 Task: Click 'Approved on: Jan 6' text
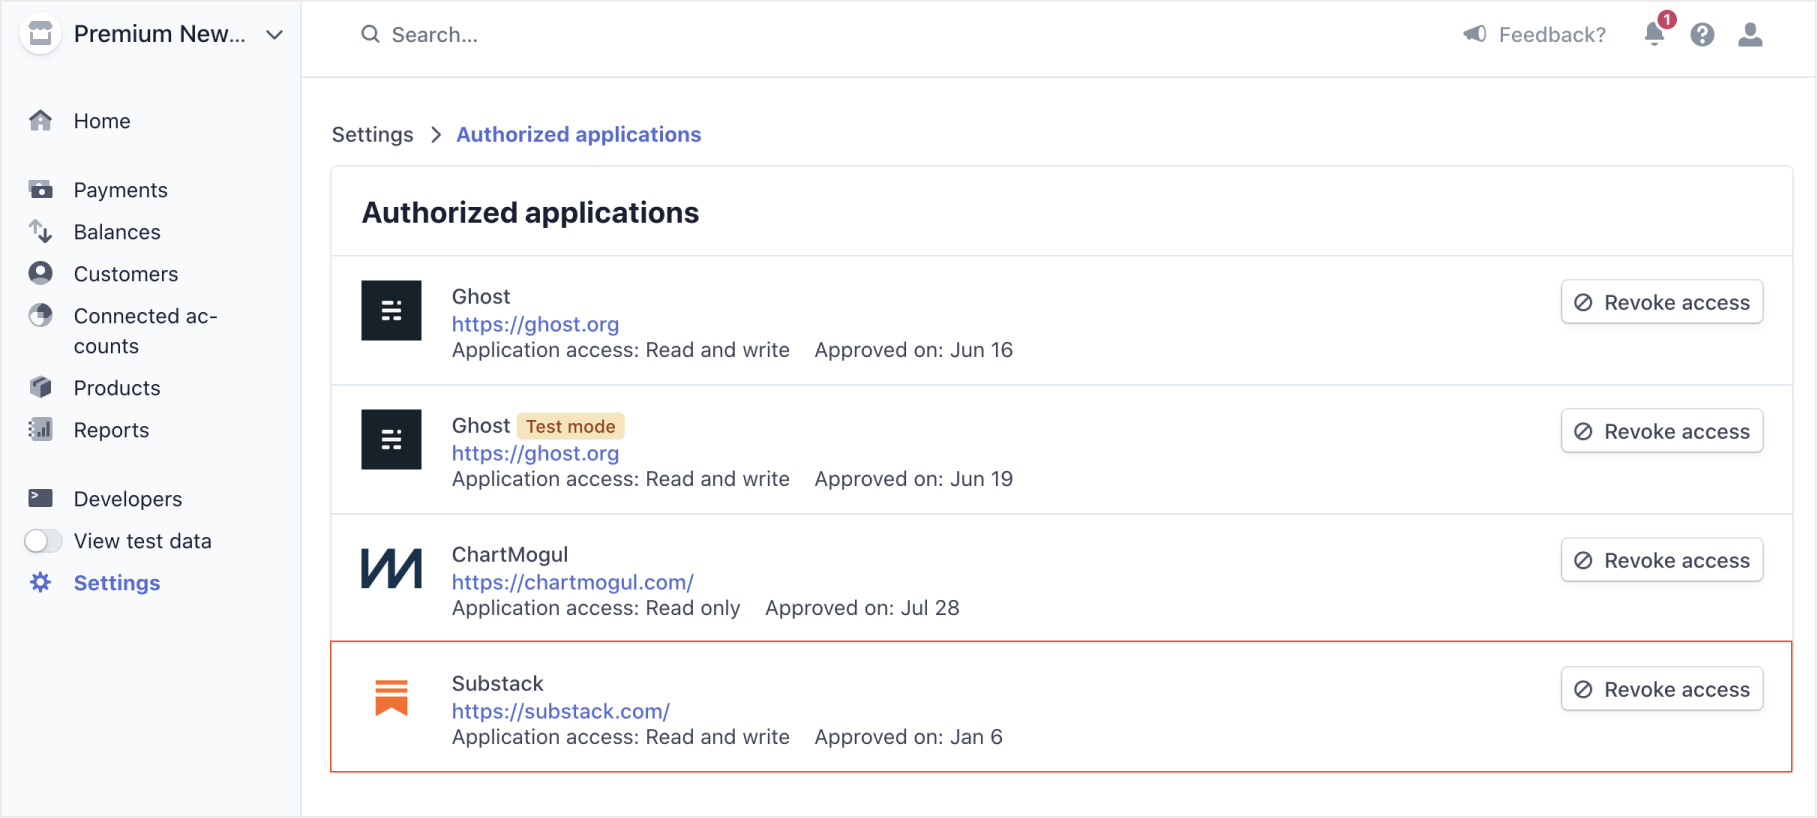pyautogui.click(x=908, y=737)
